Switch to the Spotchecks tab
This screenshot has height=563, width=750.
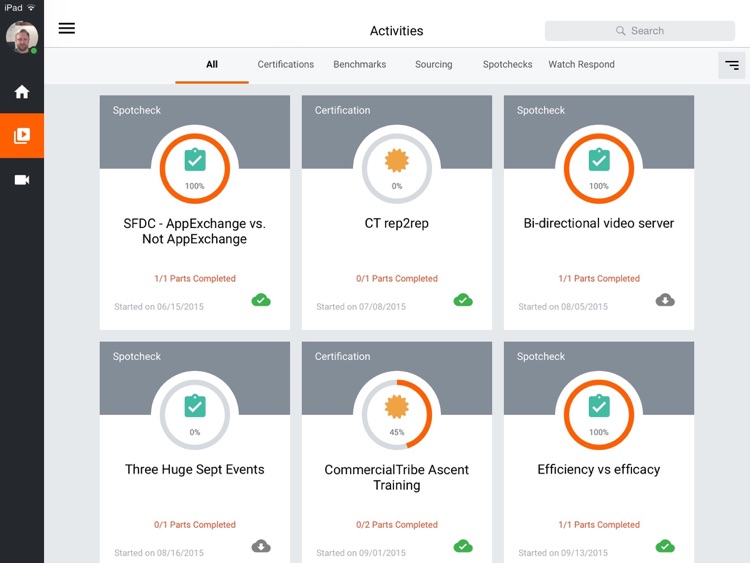point(507,64)
